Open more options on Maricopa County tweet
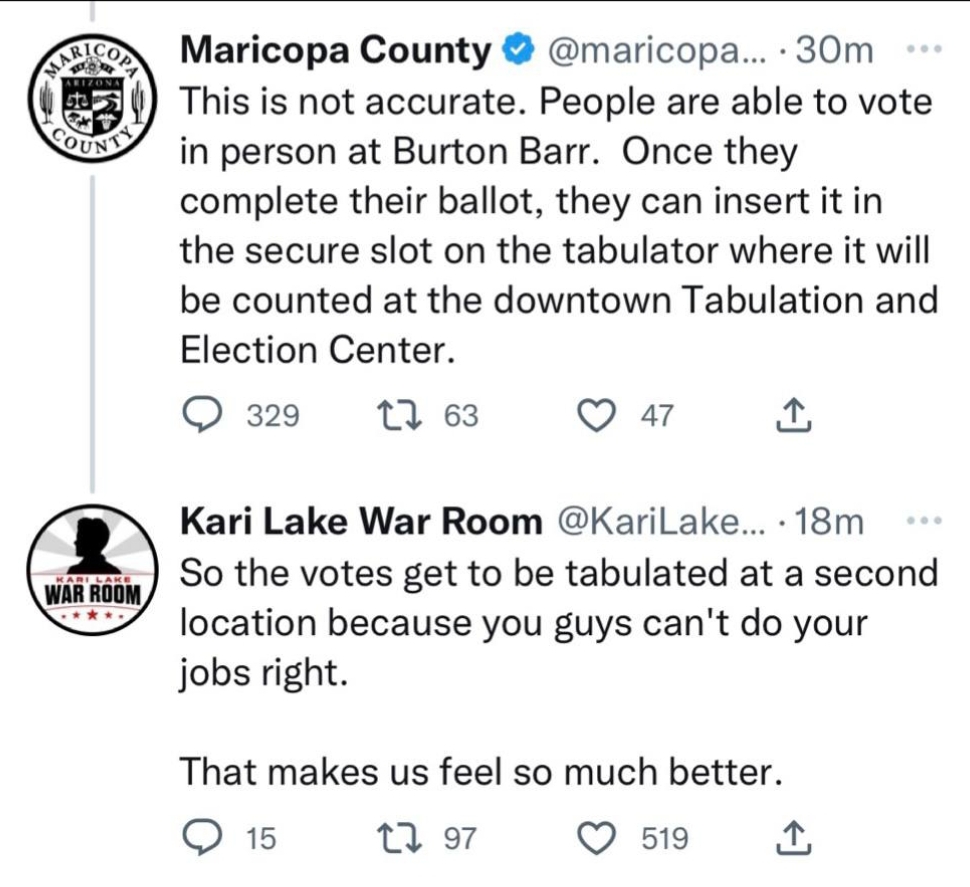This screenshot has width=970, height=887. [x=924, y=49]
